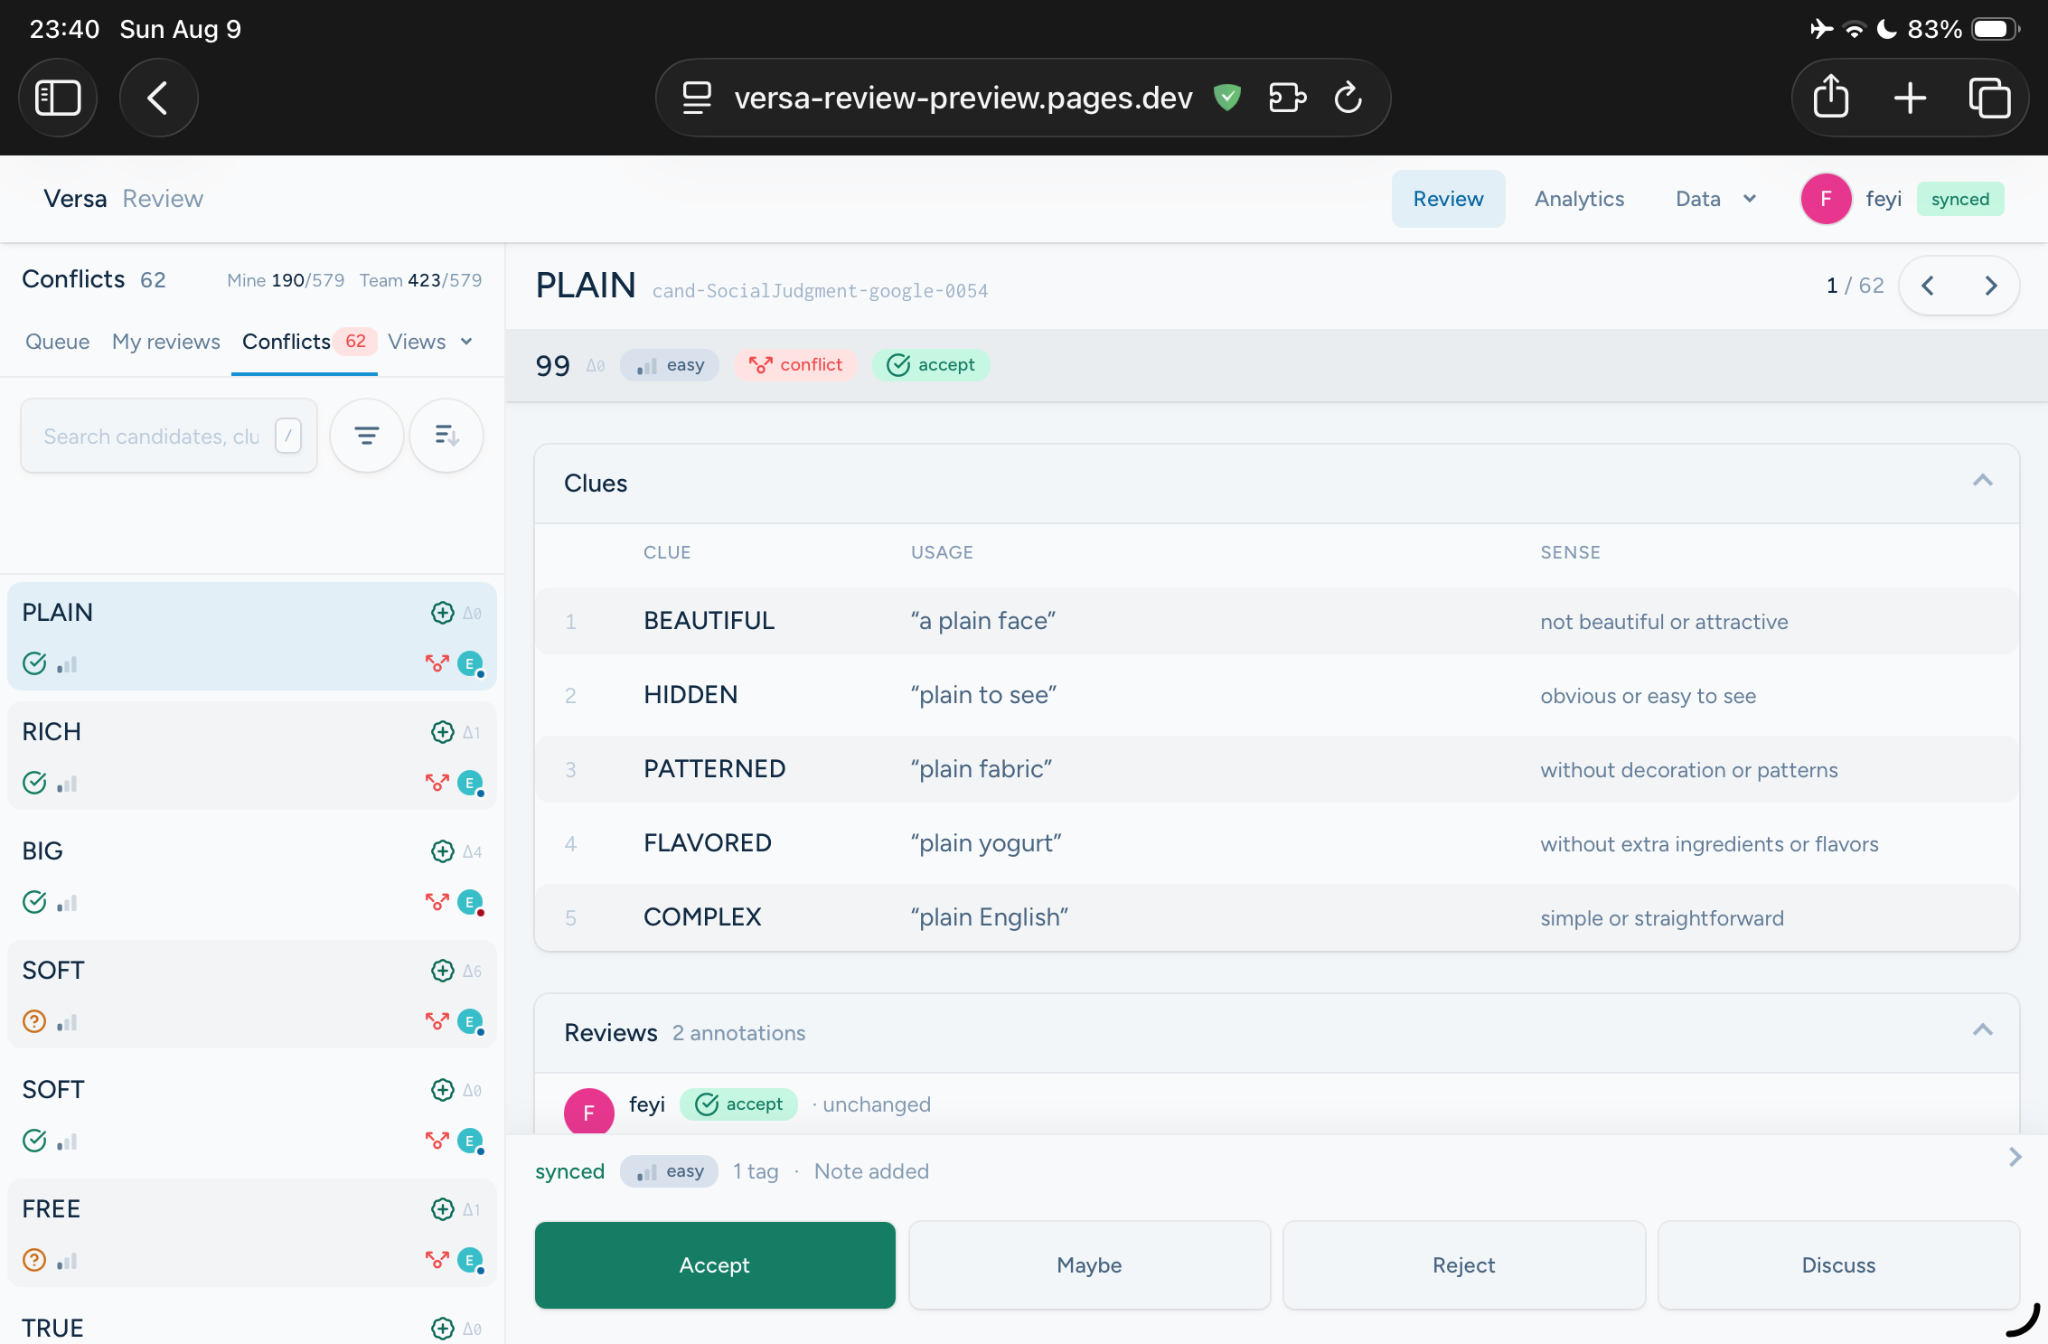This screenshot has height=1344, width=2048.
Task: Click the feyi avatar in header
Action: click(1826, 199)
